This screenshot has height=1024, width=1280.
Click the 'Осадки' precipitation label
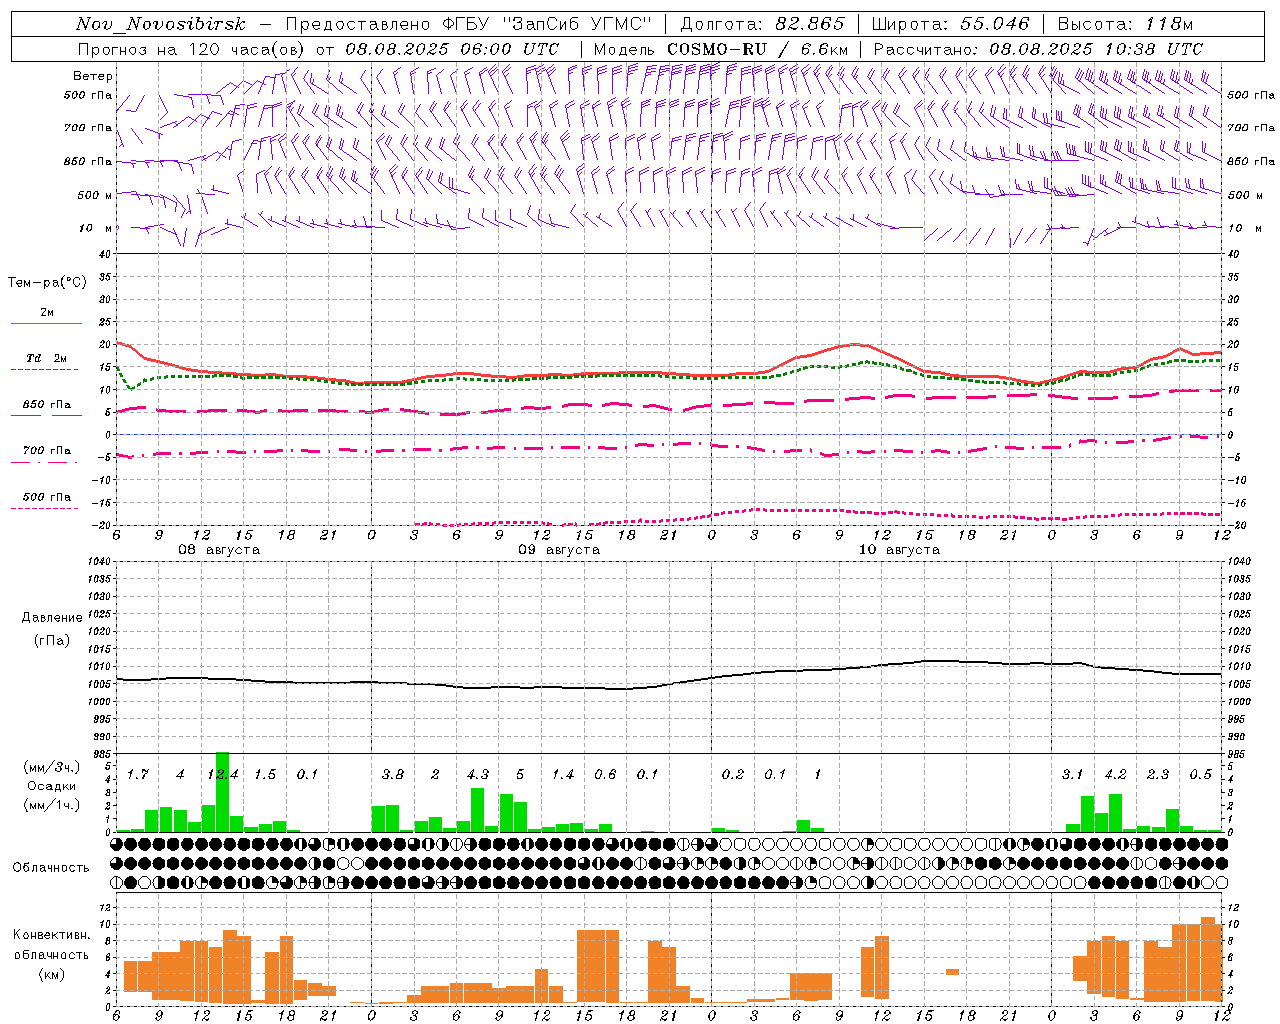(51, 786)
